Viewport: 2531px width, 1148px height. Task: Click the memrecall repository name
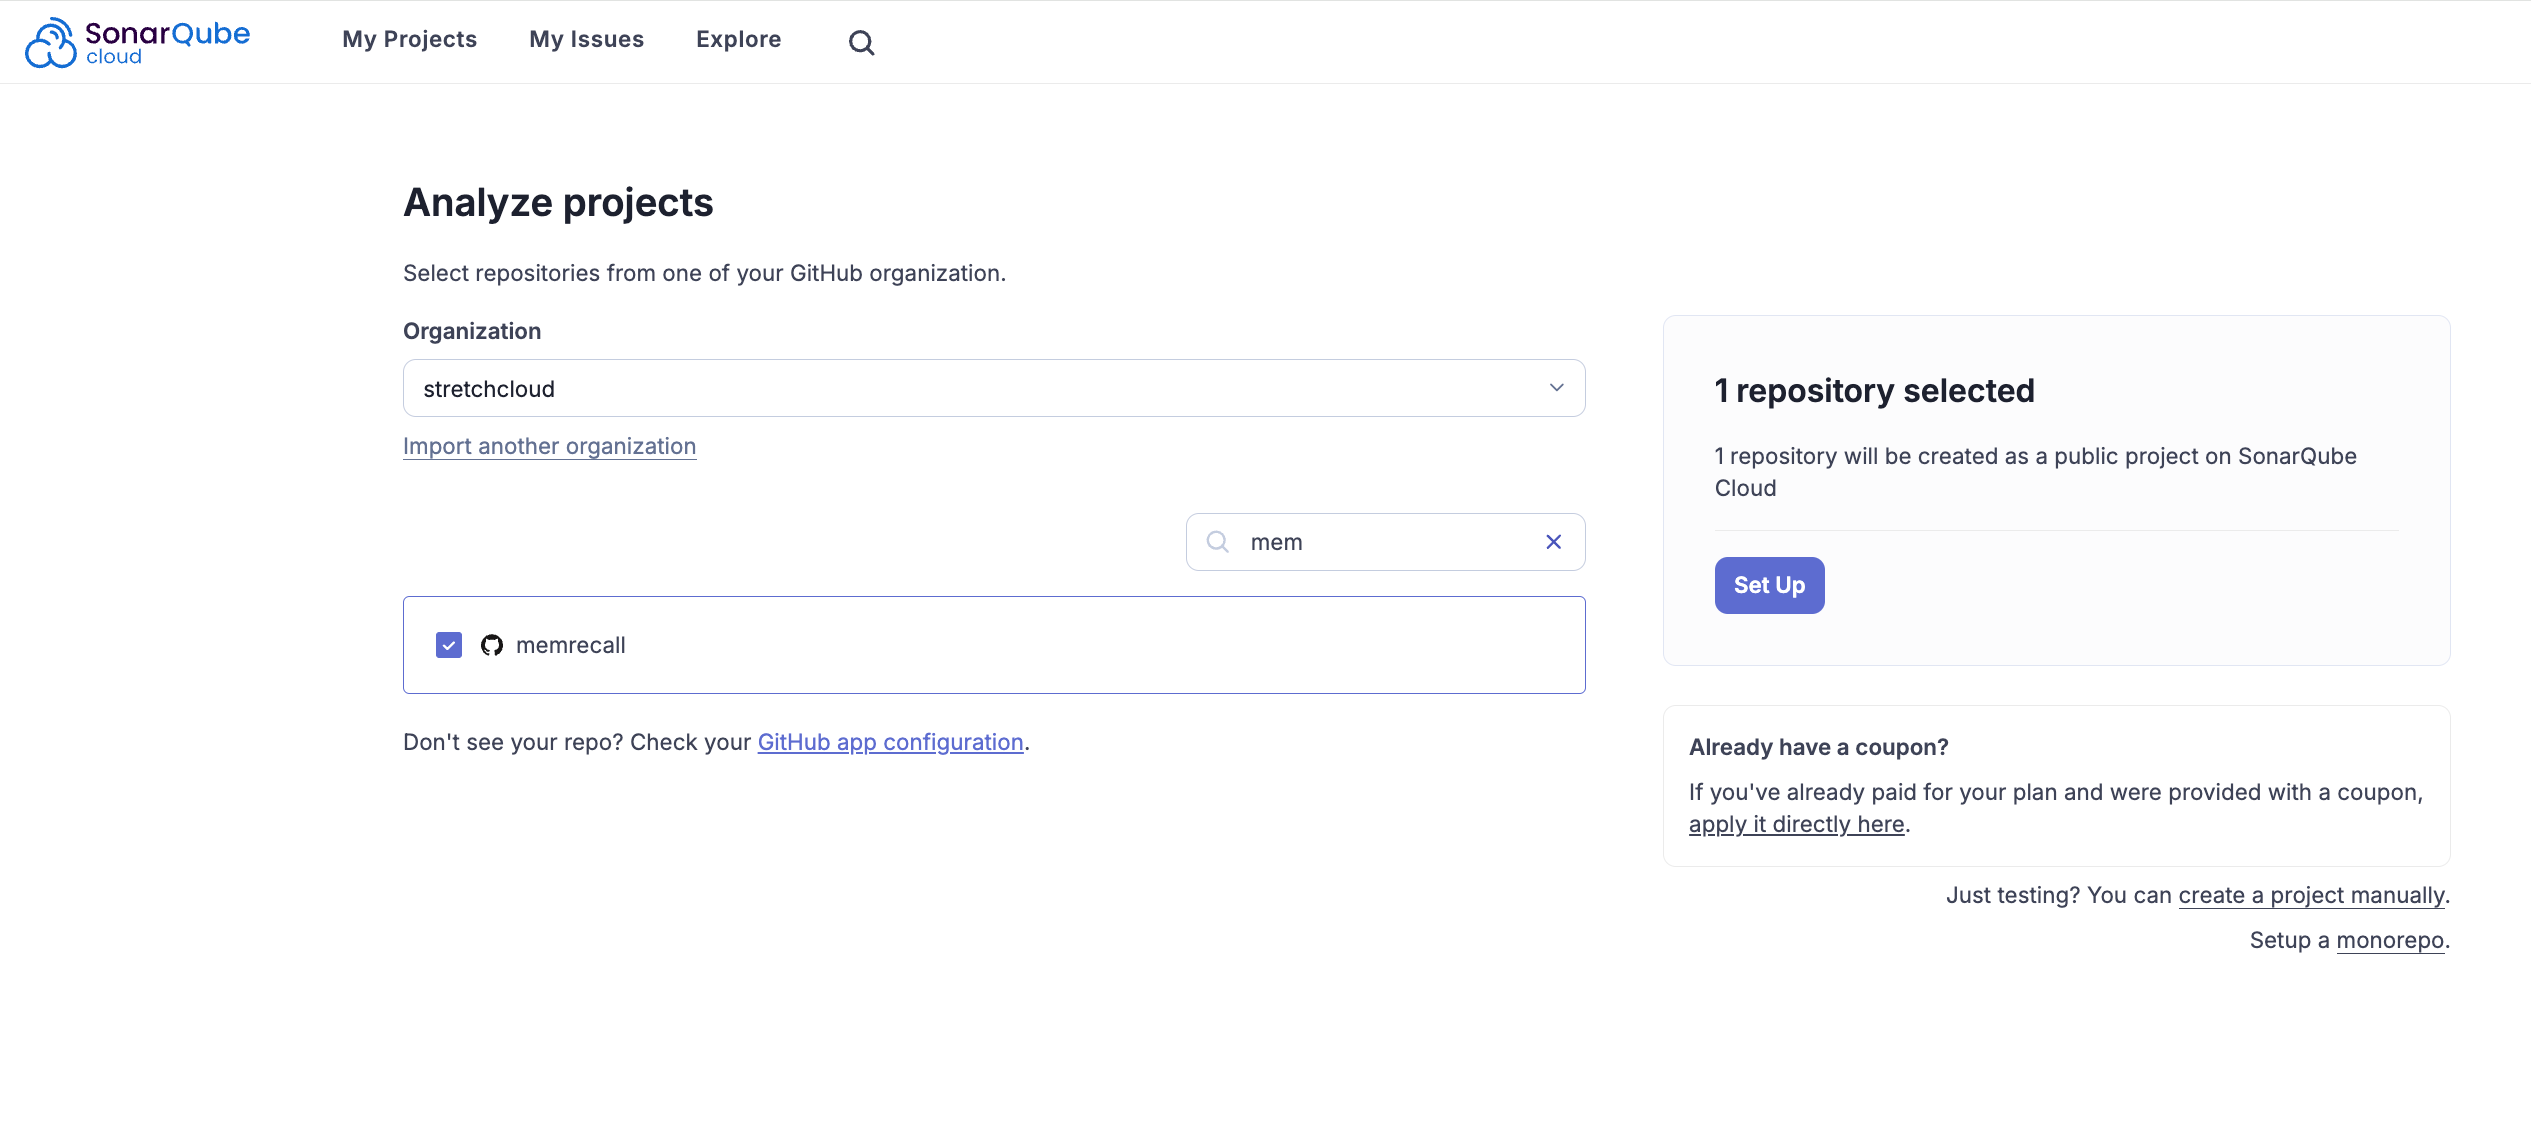coord(570,645)
